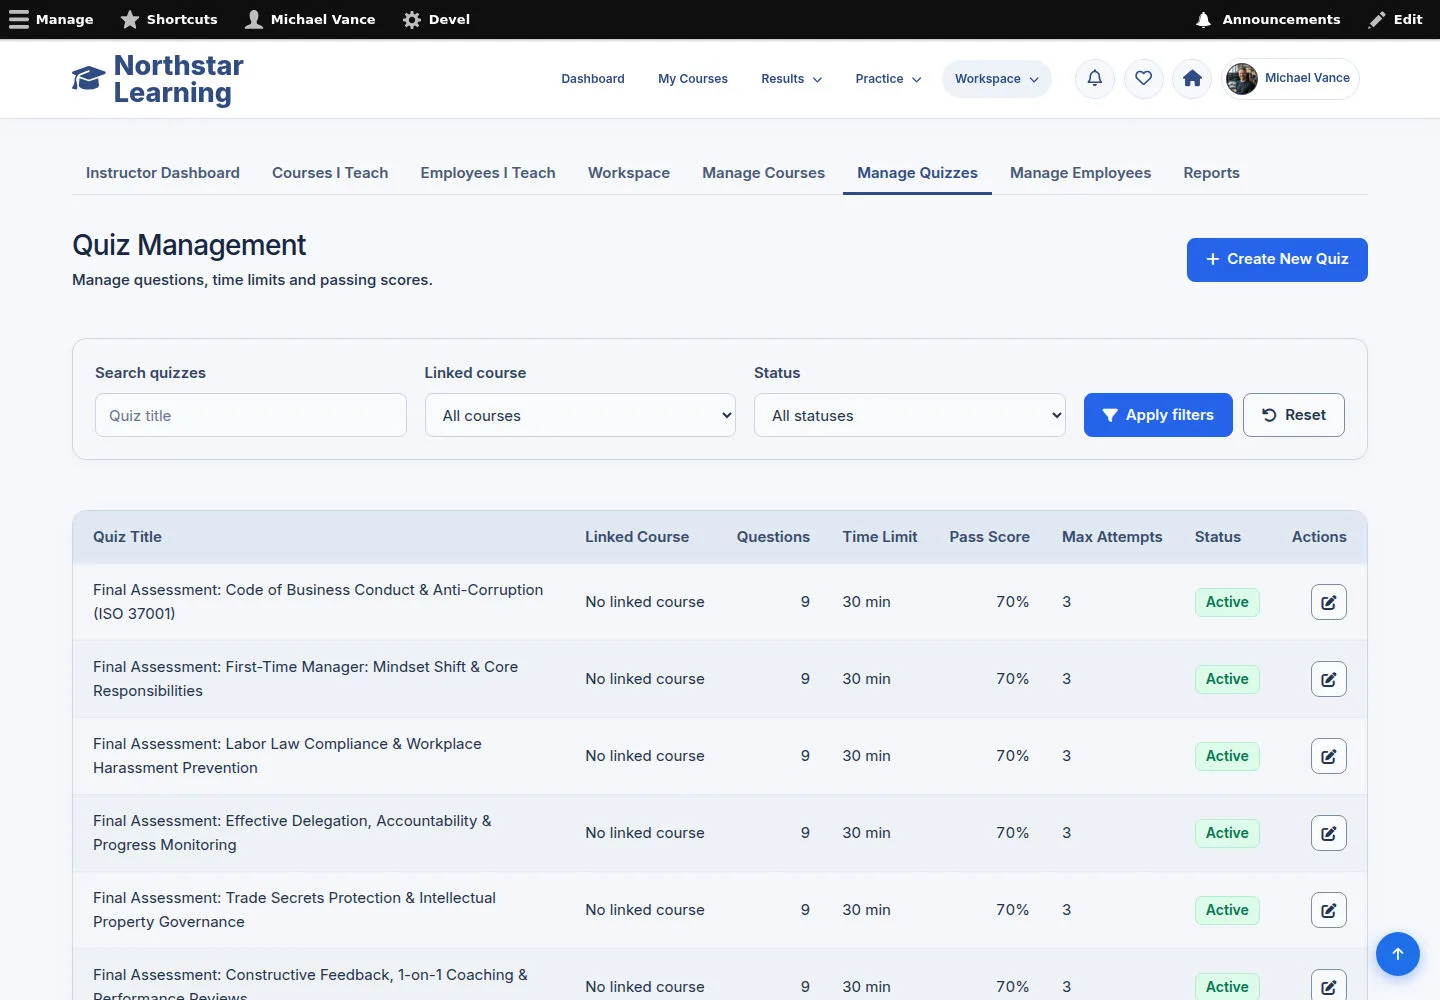Click the Northstar Learning graduation cap logo
Viewport: 1440px width, 1000px height.
[88, 79]
